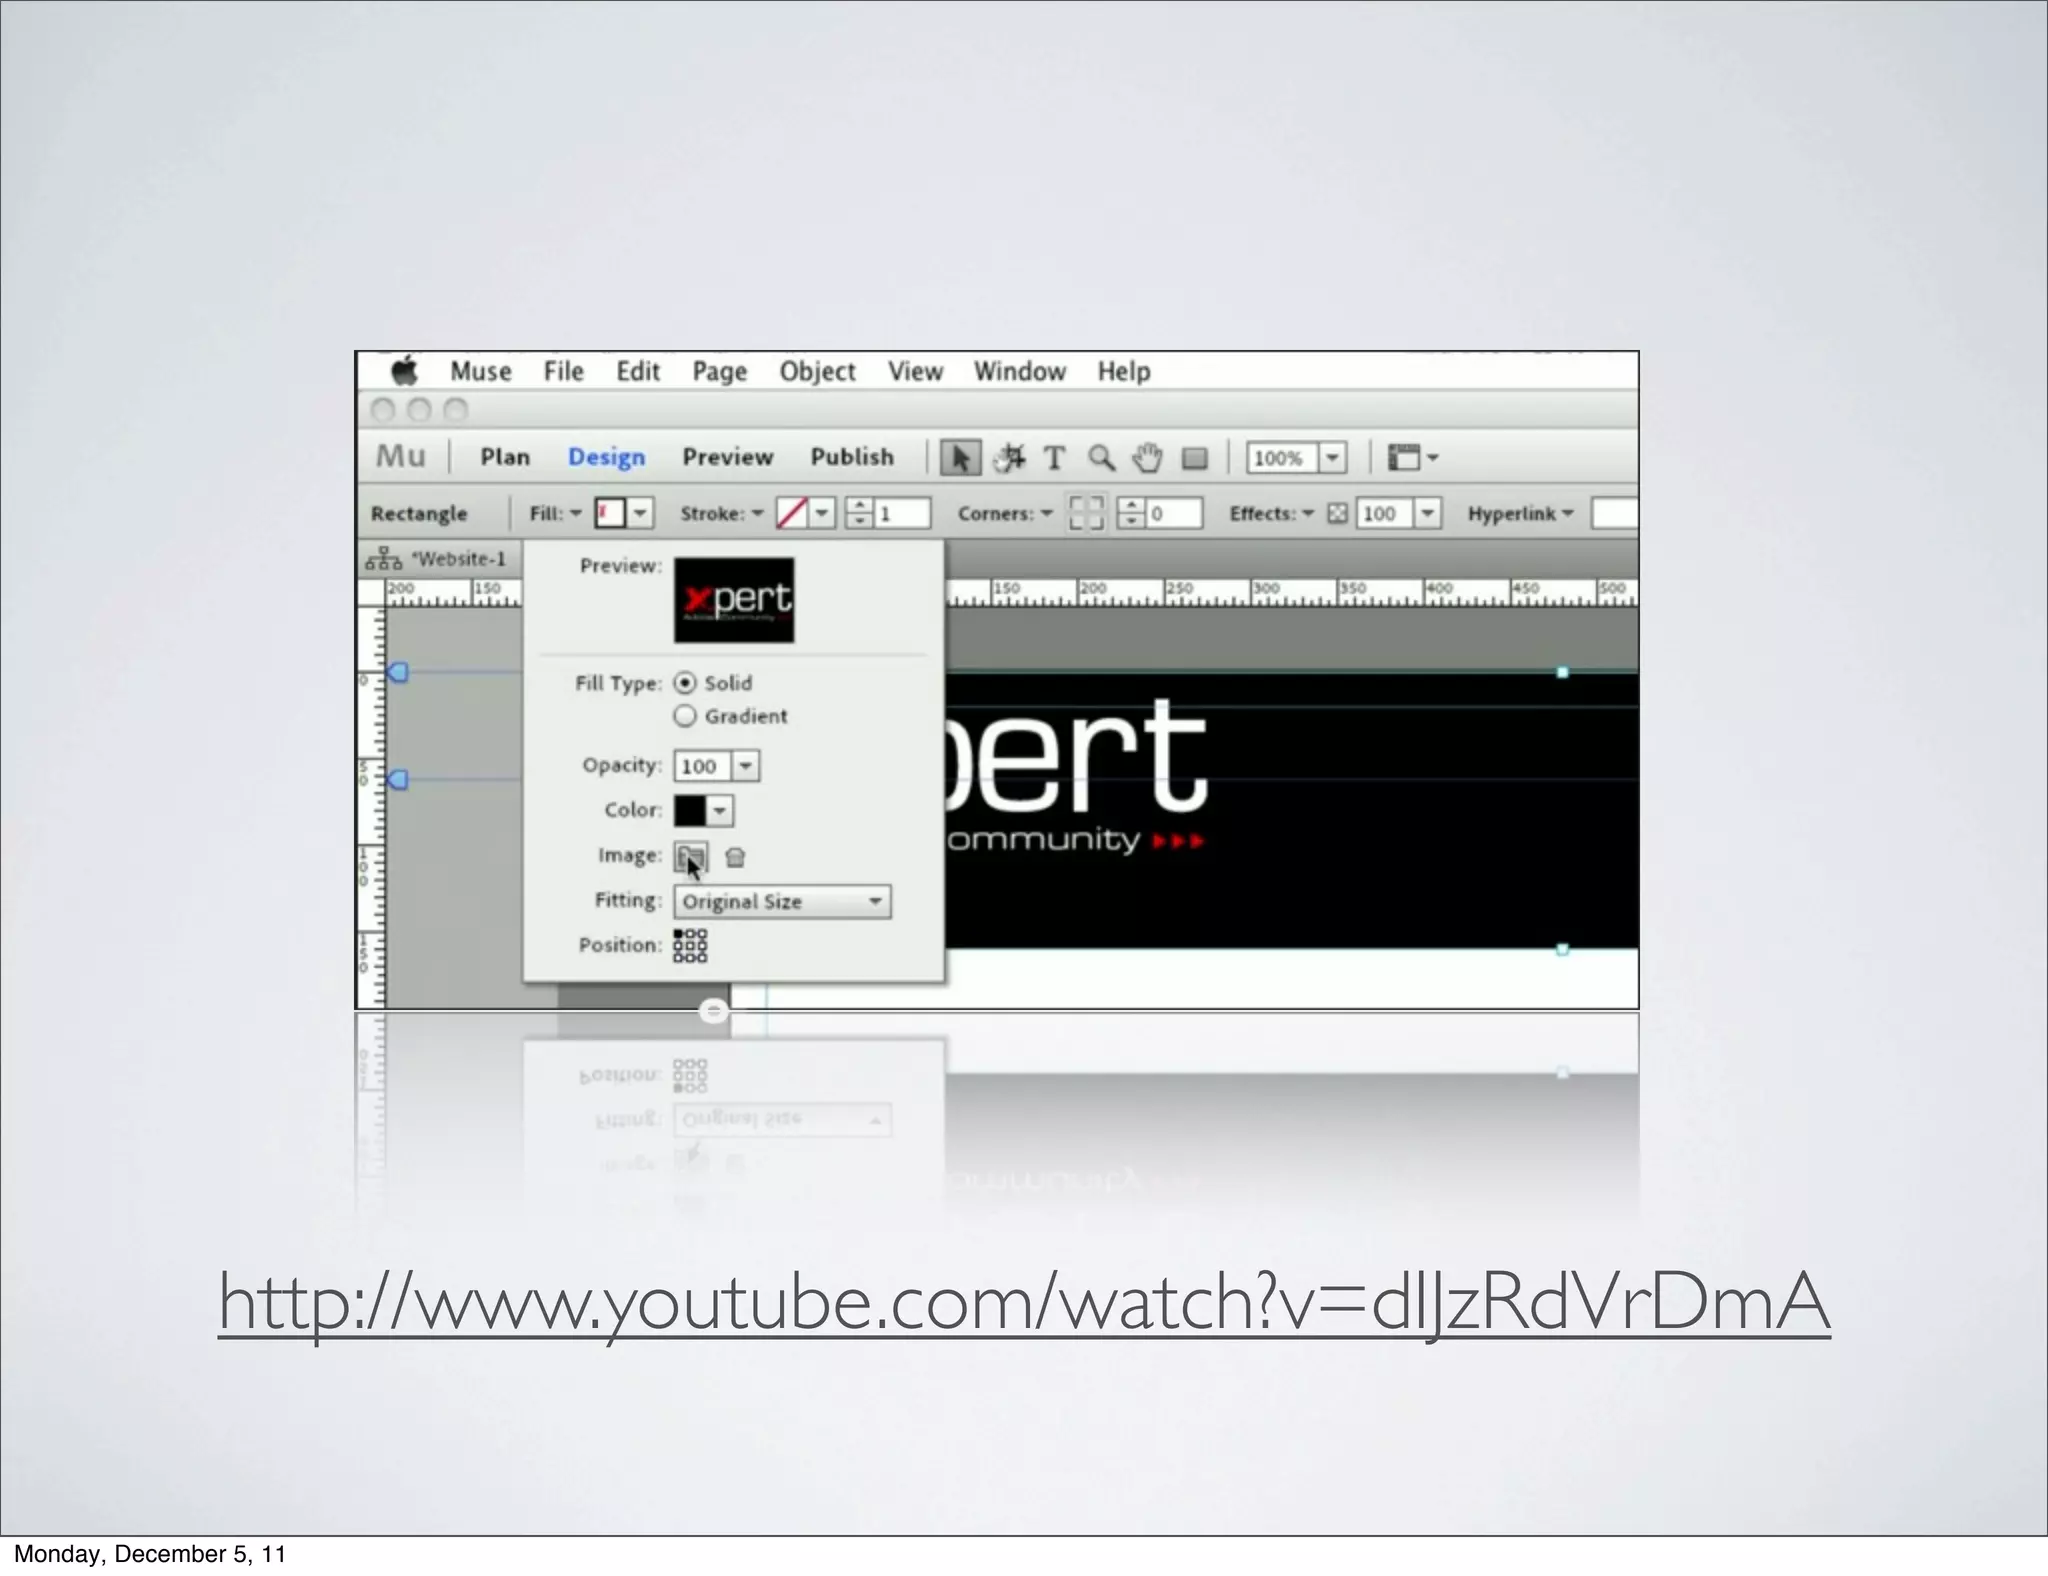Open the zoom level dropdown arrow
Image resolution: width=2048 pixels, height=1576 pixels.
[1332, 458]
